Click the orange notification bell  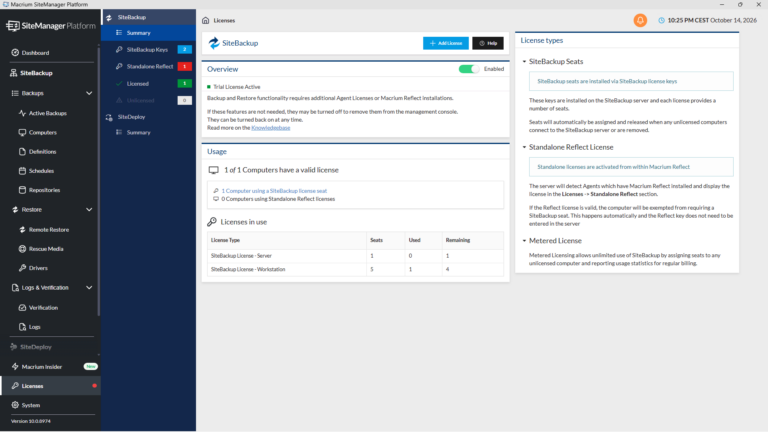[640, 20]
